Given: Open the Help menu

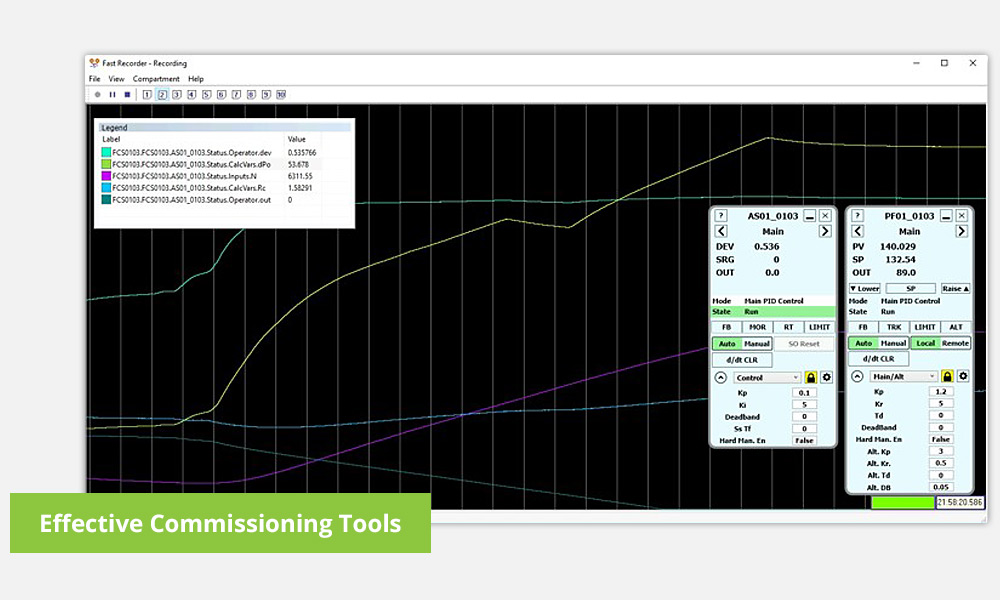Looking at the screenshot, I should (x=196, y=79).
